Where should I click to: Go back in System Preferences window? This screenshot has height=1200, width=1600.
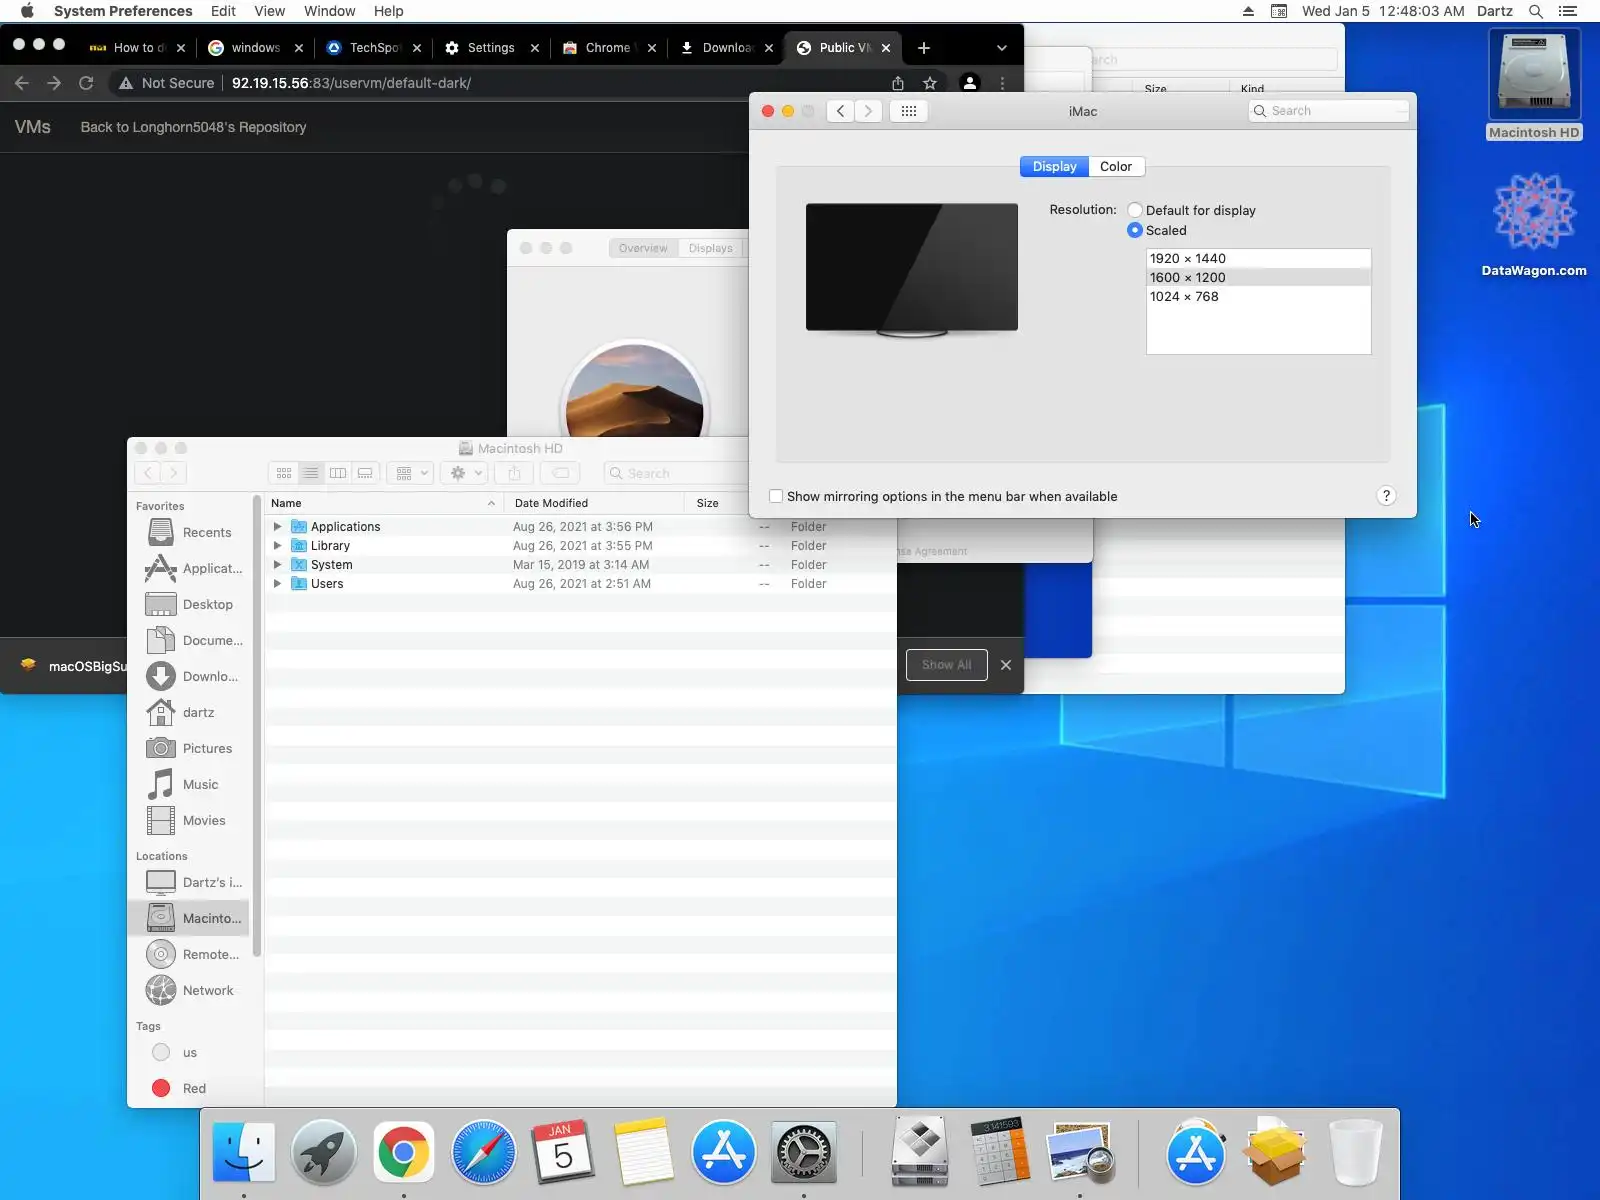pyautogui.click(x=841, y=111)
